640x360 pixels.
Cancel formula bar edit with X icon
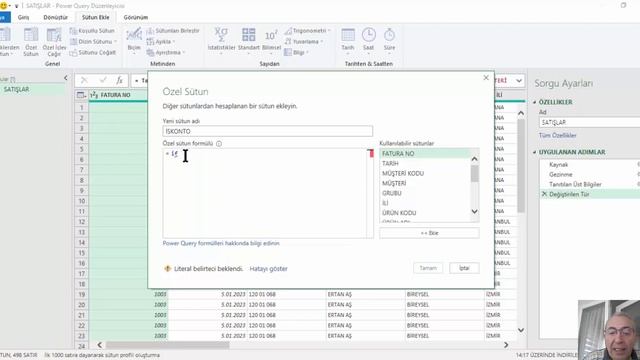pyautogui.click(x=84, y=80)
